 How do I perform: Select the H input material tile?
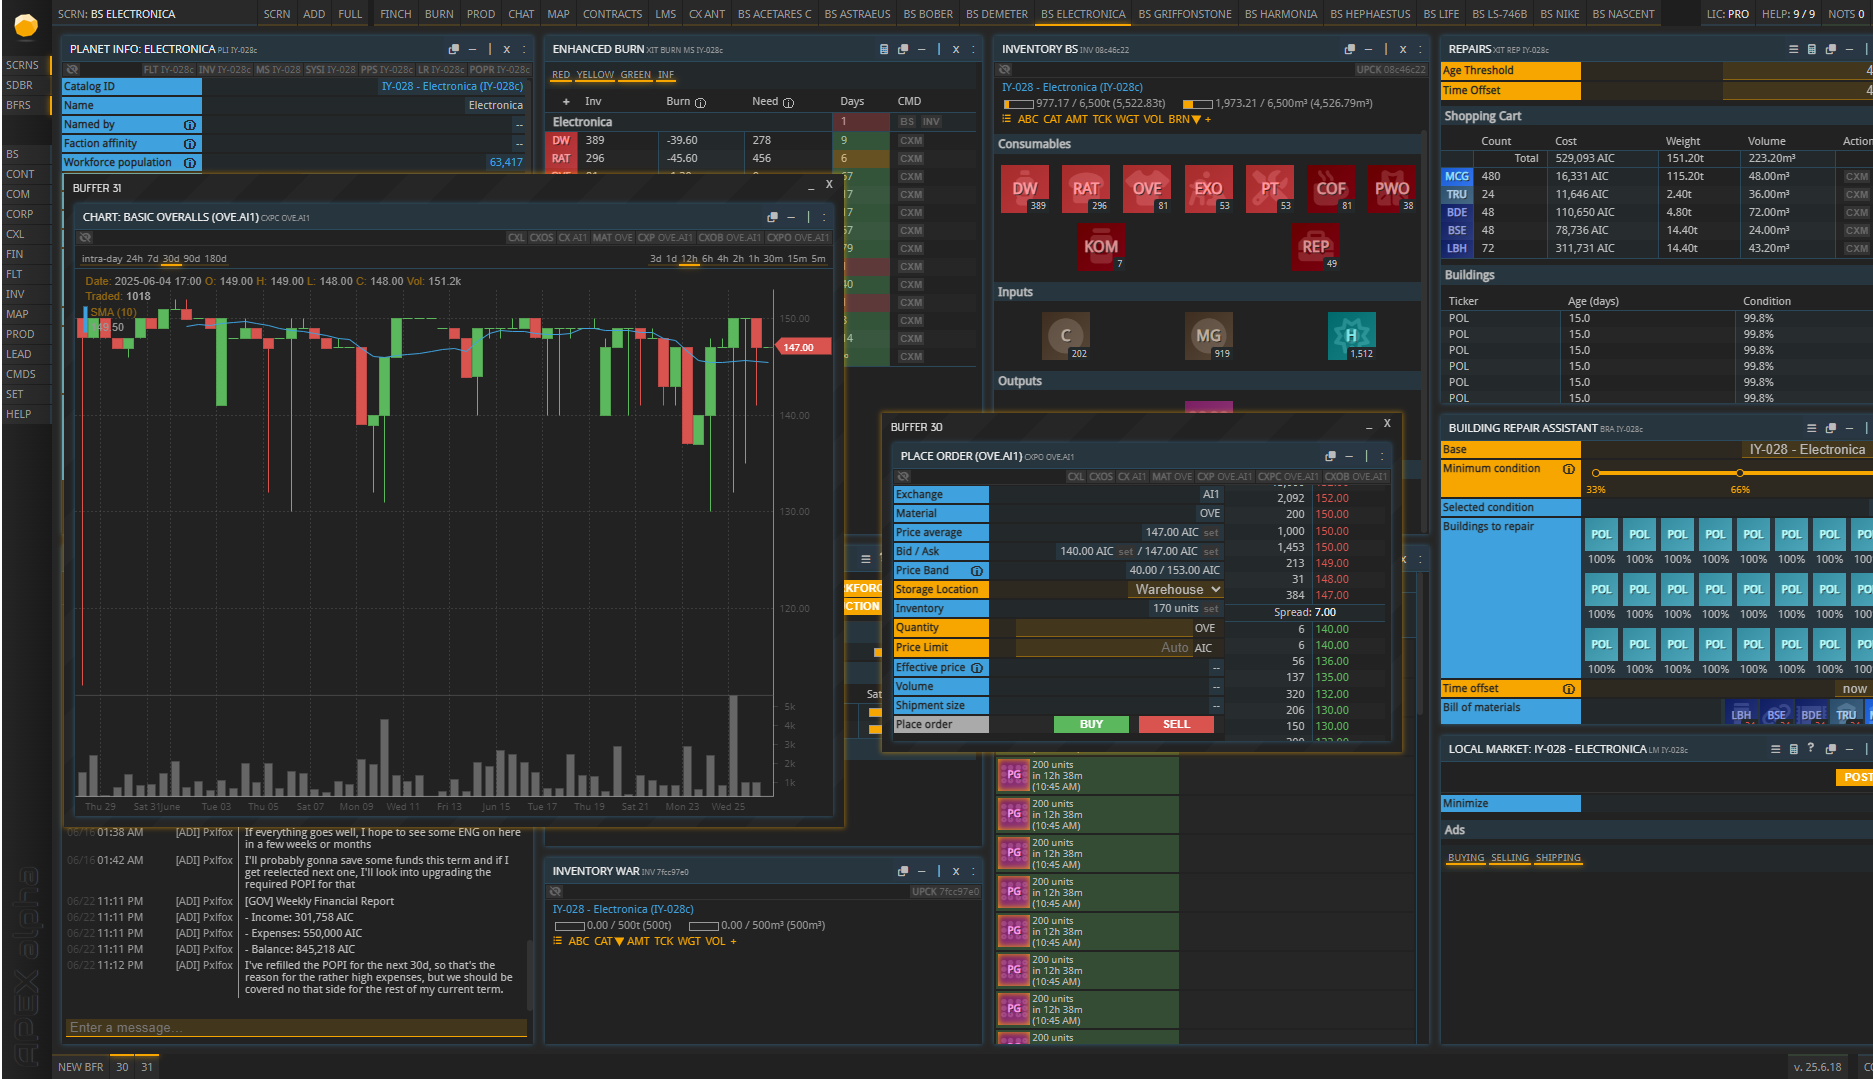[x=1351, y=336]
